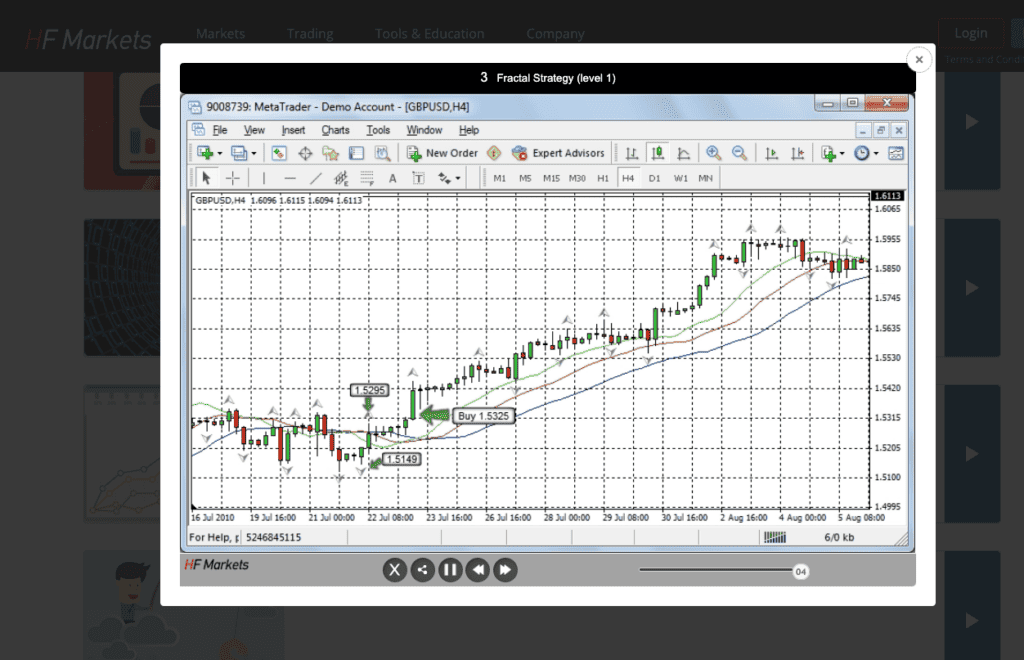Viewport: 1024px width, 660px height.
Task: Expand the Indicators dropdown arrow
Action: pyautogui.click(x=842, y=154)
